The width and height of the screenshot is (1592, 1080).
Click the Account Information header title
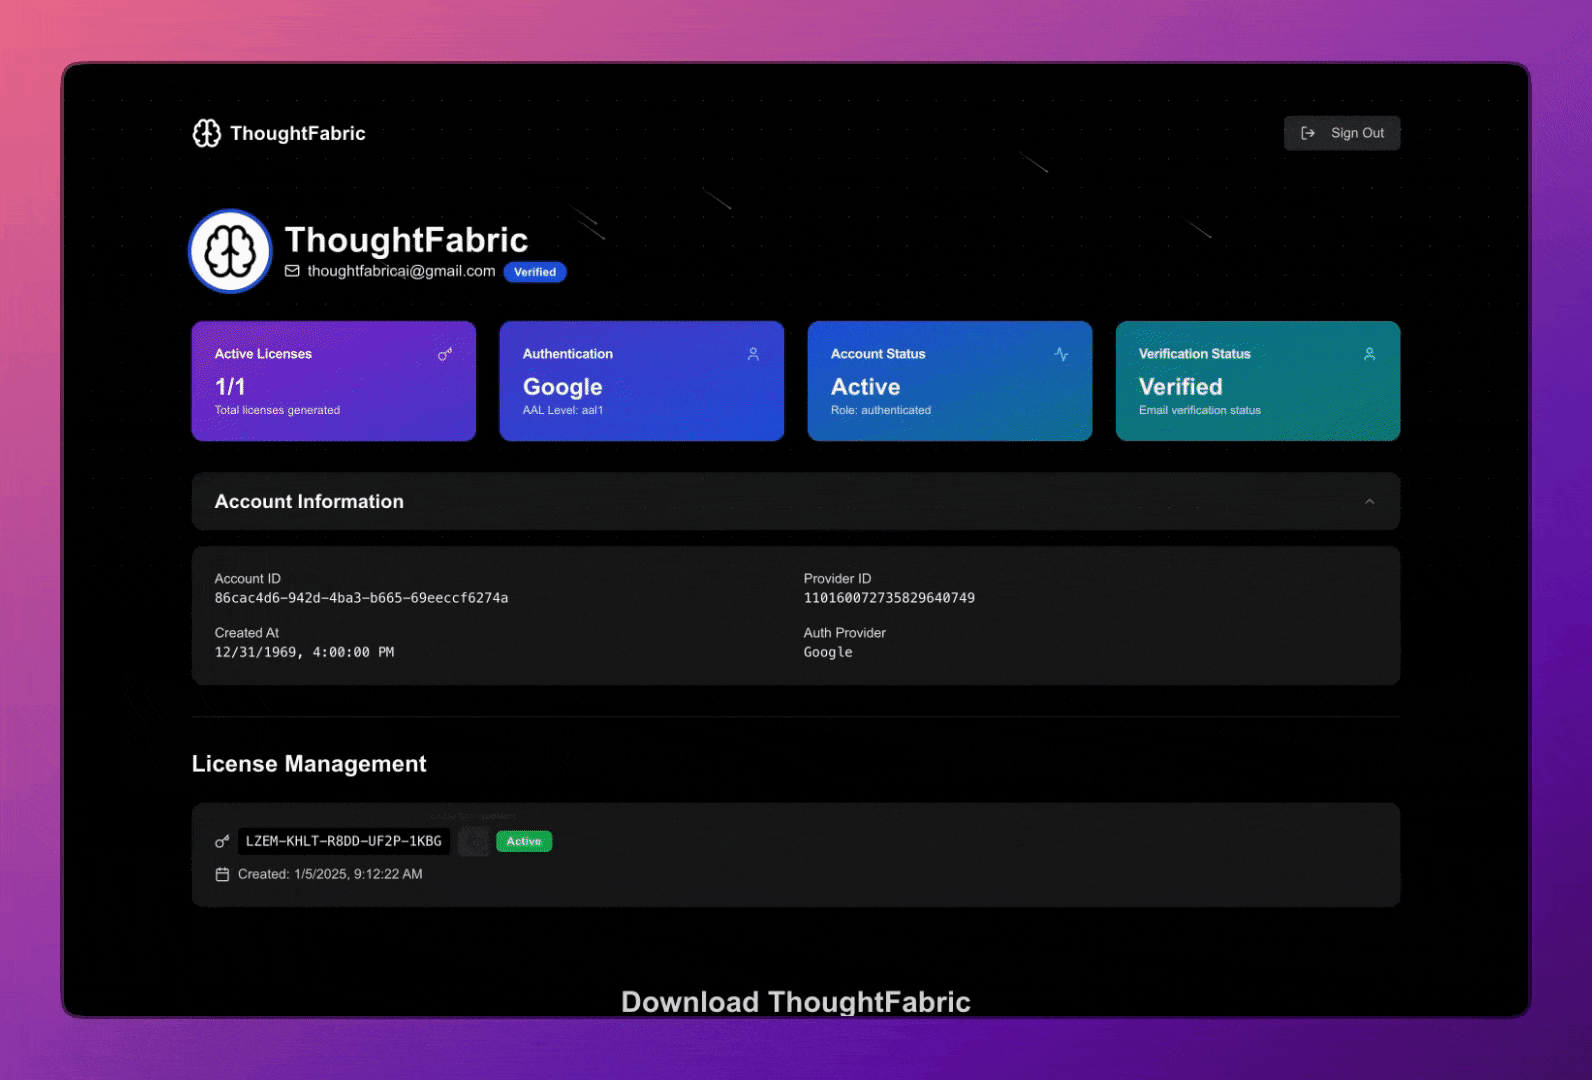[x=309, y=502]
